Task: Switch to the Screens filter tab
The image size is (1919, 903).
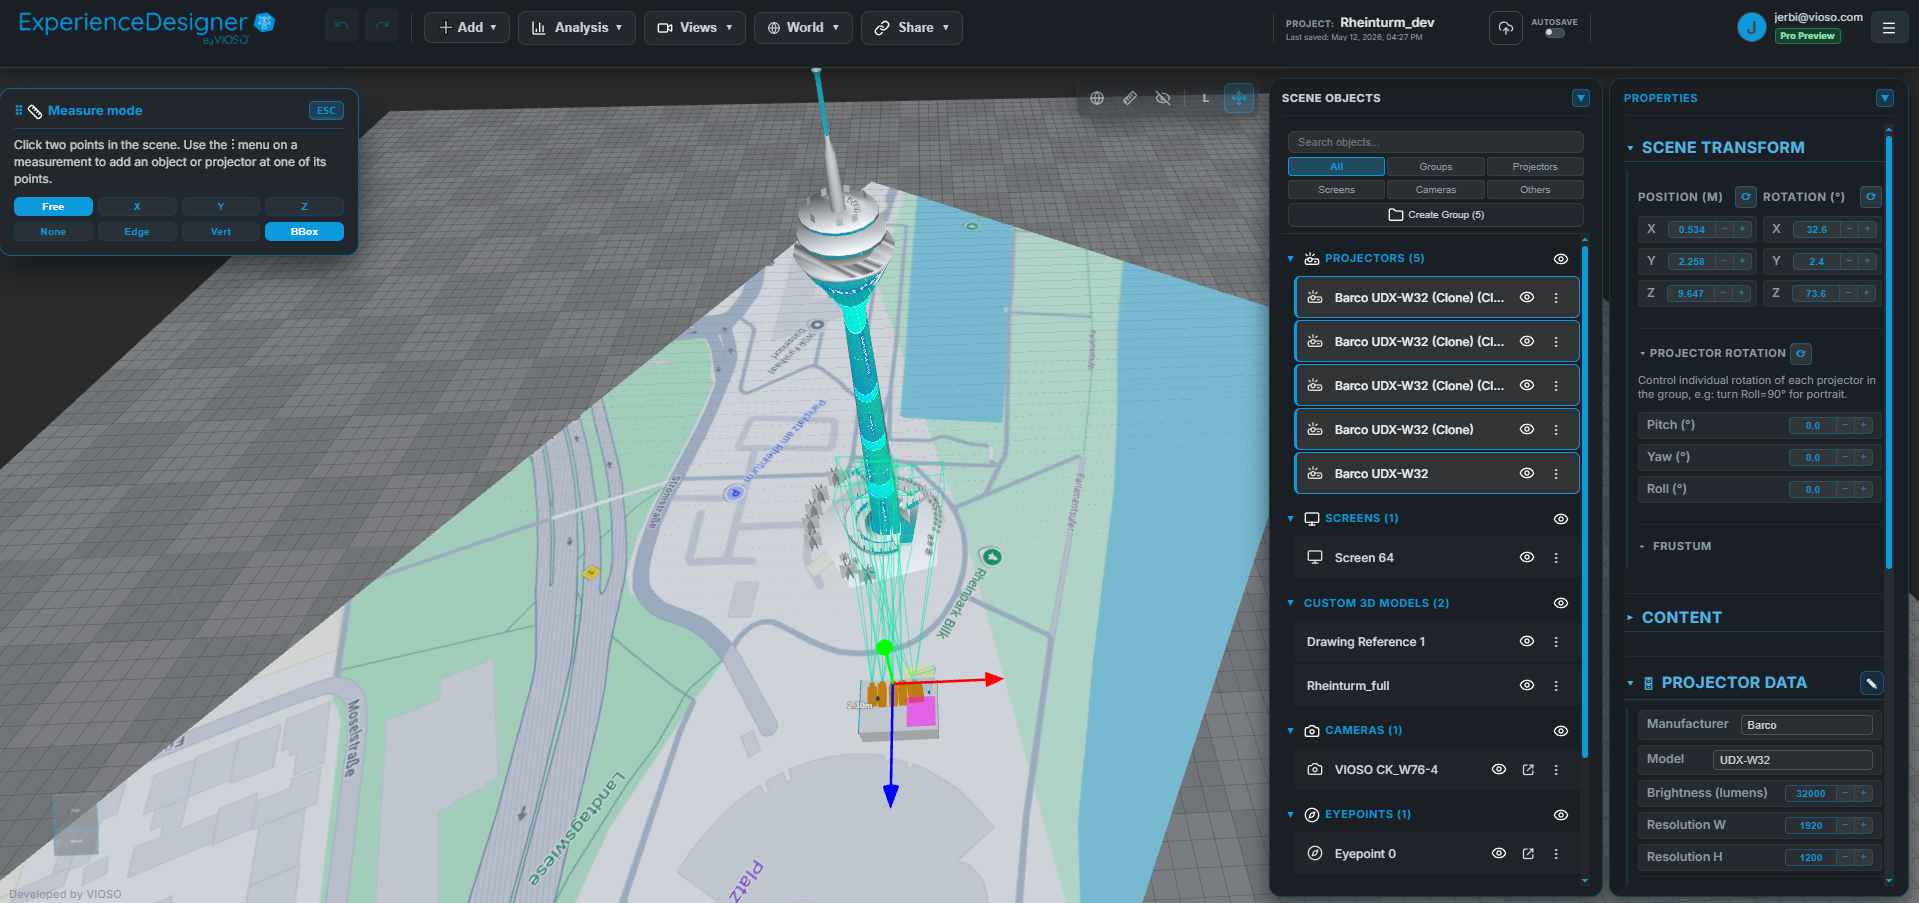Action: 1336,190
